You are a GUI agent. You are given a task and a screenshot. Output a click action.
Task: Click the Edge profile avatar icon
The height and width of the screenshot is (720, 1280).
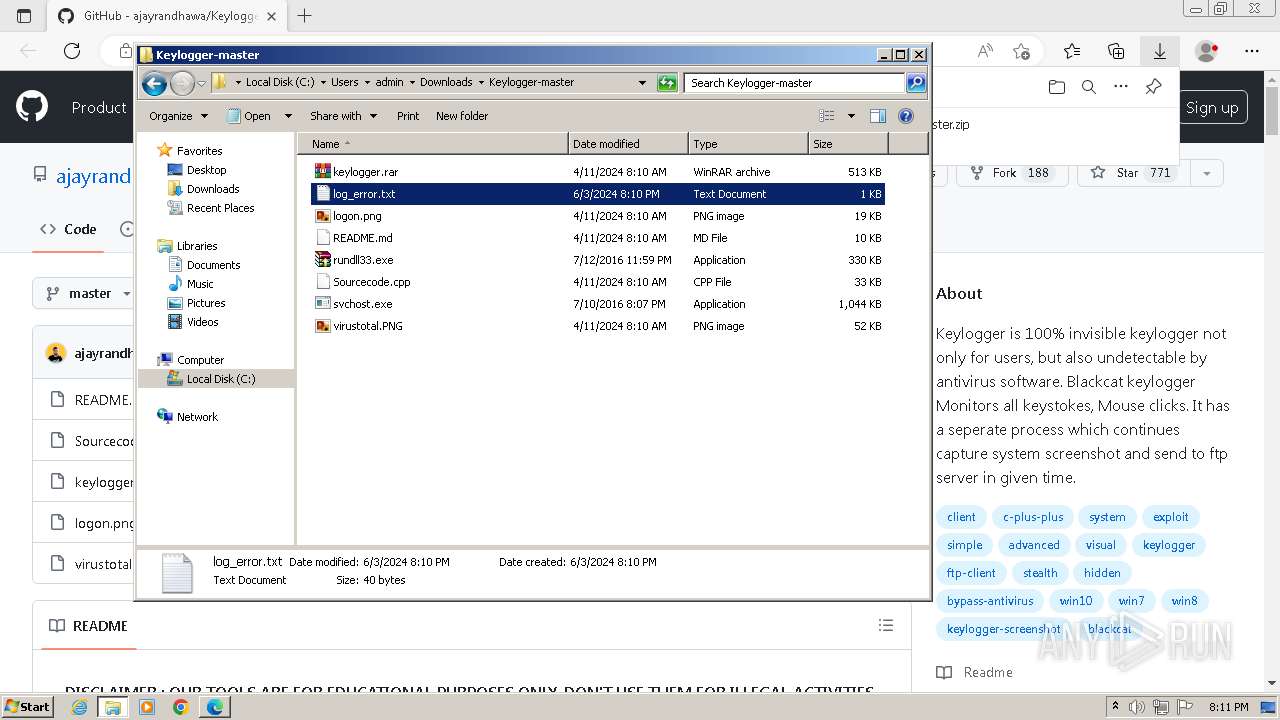(x=1207, y=51)
